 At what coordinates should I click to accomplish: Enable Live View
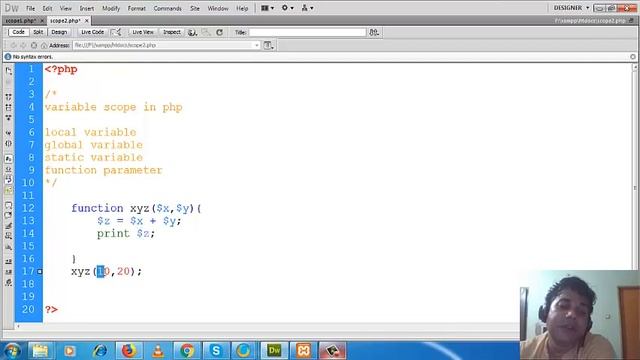(143, 32)
